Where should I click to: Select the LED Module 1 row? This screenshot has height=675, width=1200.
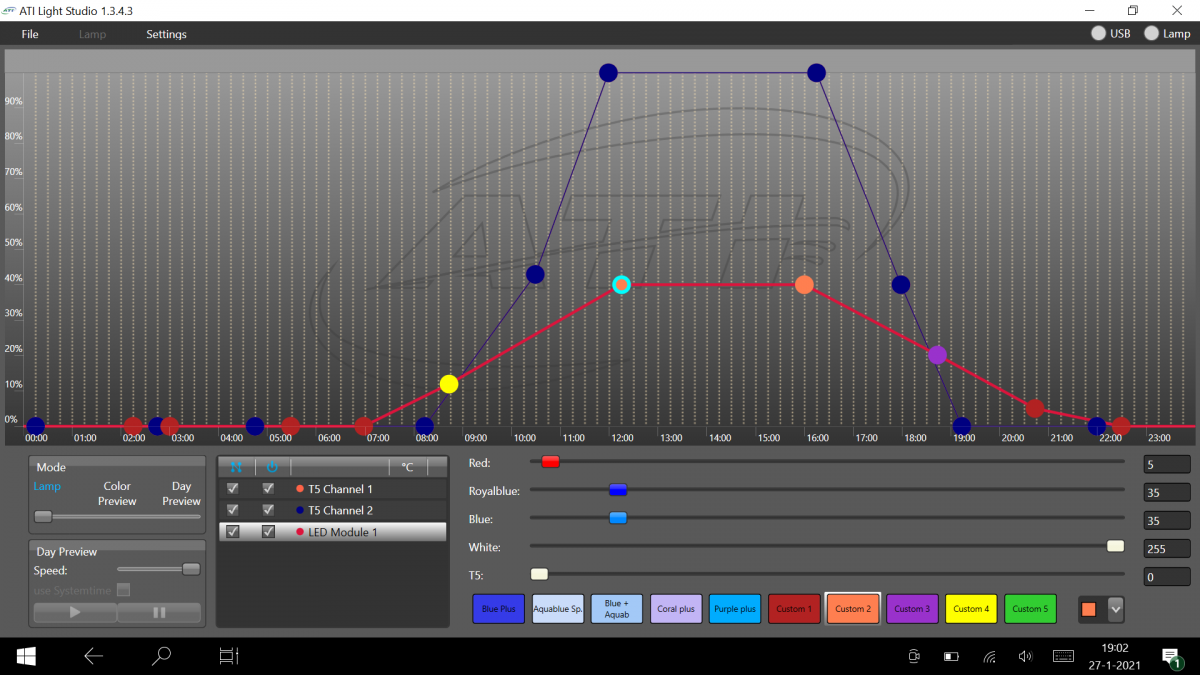332,532
